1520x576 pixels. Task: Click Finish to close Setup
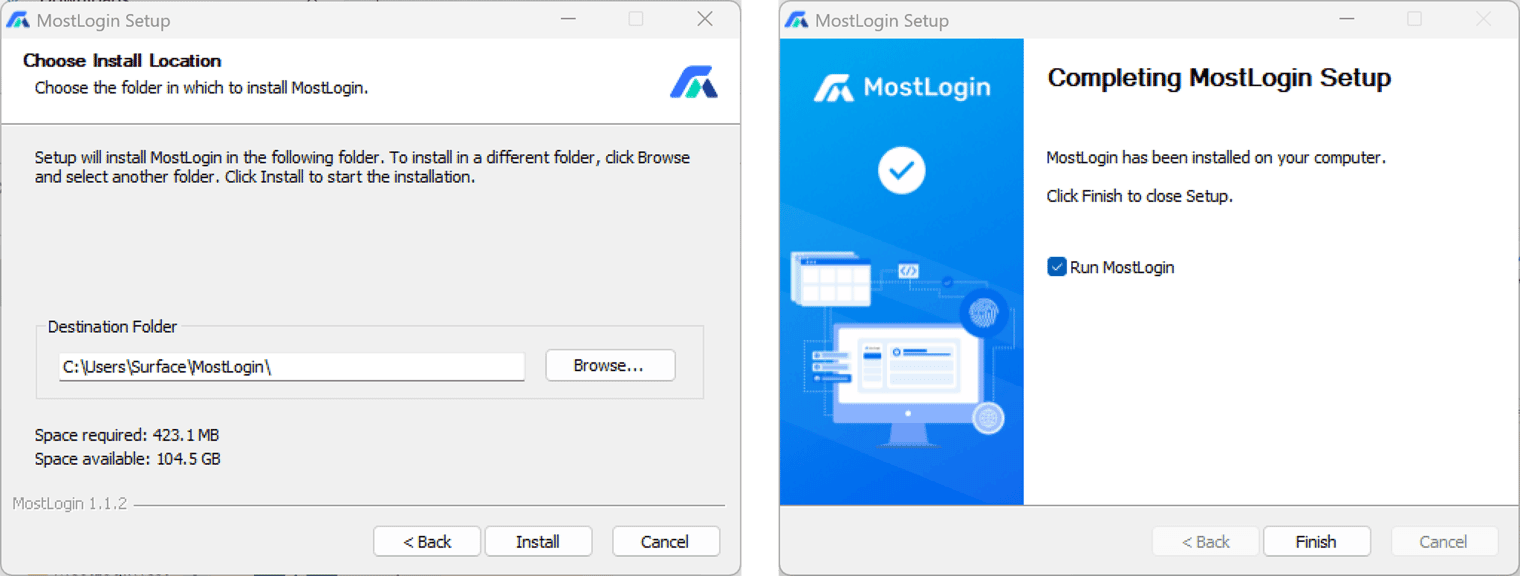coord(1316,541)
